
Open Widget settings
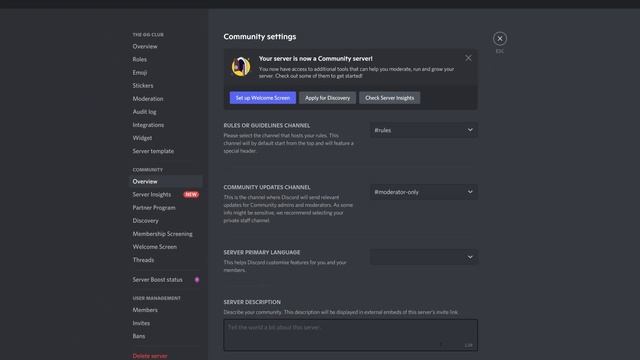(142, 138)
